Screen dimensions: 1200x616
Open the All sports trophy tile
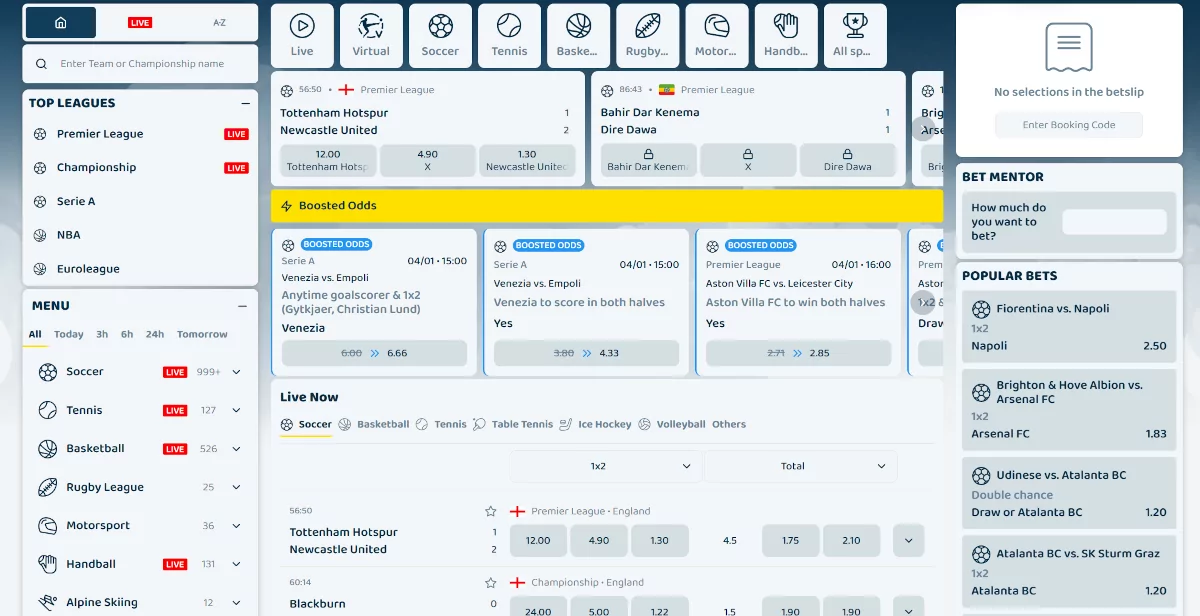[855, 36]
